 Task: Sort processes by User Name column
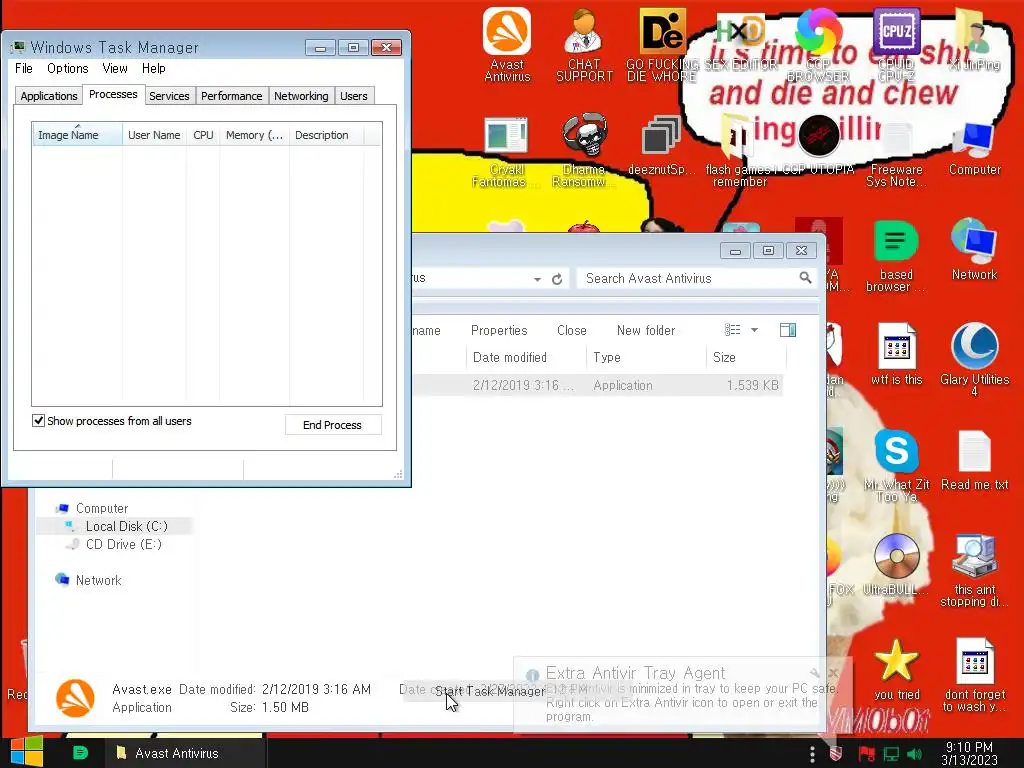click(154, 135)
